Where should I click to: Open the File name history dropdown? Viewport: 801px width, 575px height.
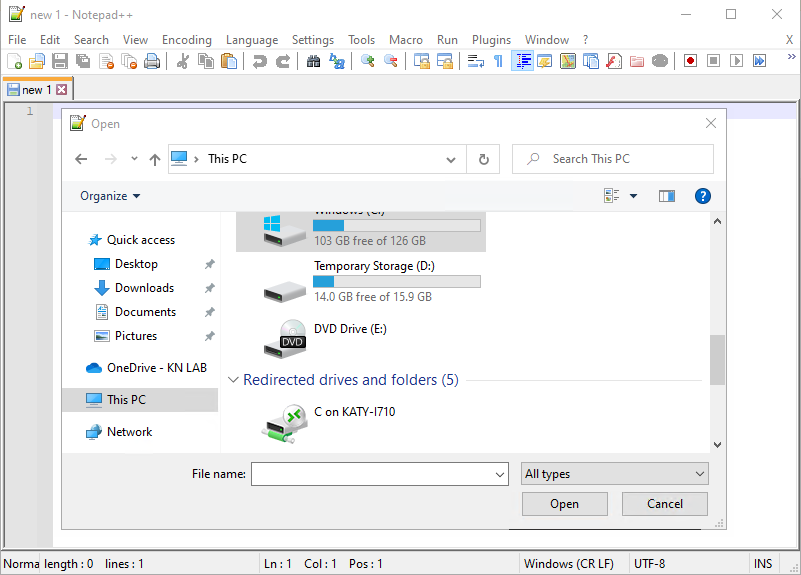tap(500, 474)
